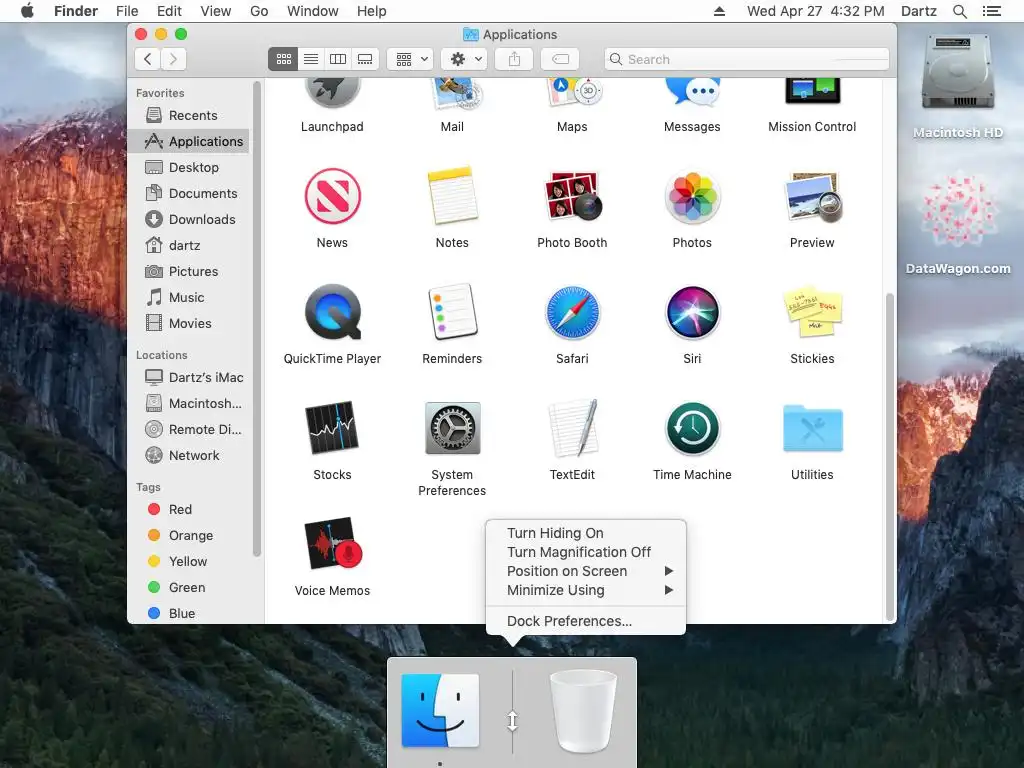Viewport: 1024px width, 768px height.
Task: Open the File menu
Action: click(x=127, y=11)
